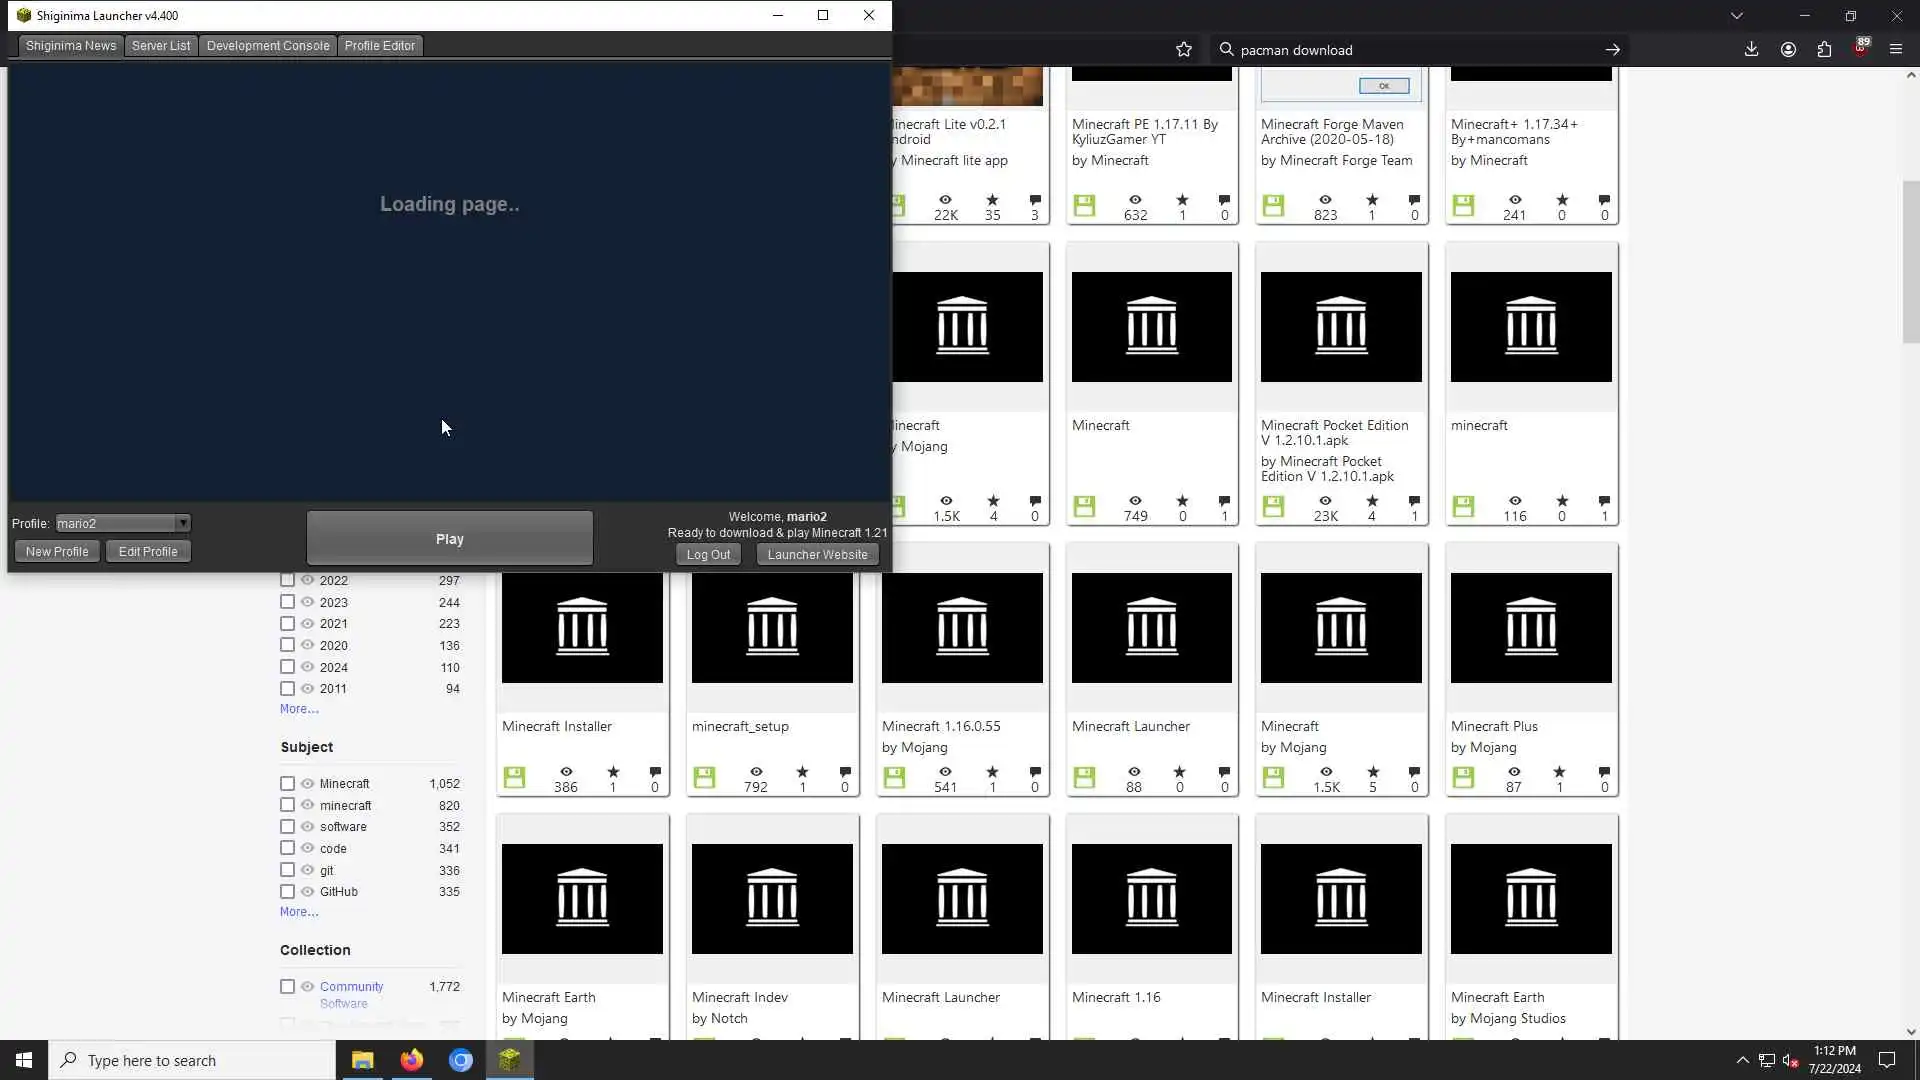Click the favorite star on Minecraft Plus card

[1559, 772]
